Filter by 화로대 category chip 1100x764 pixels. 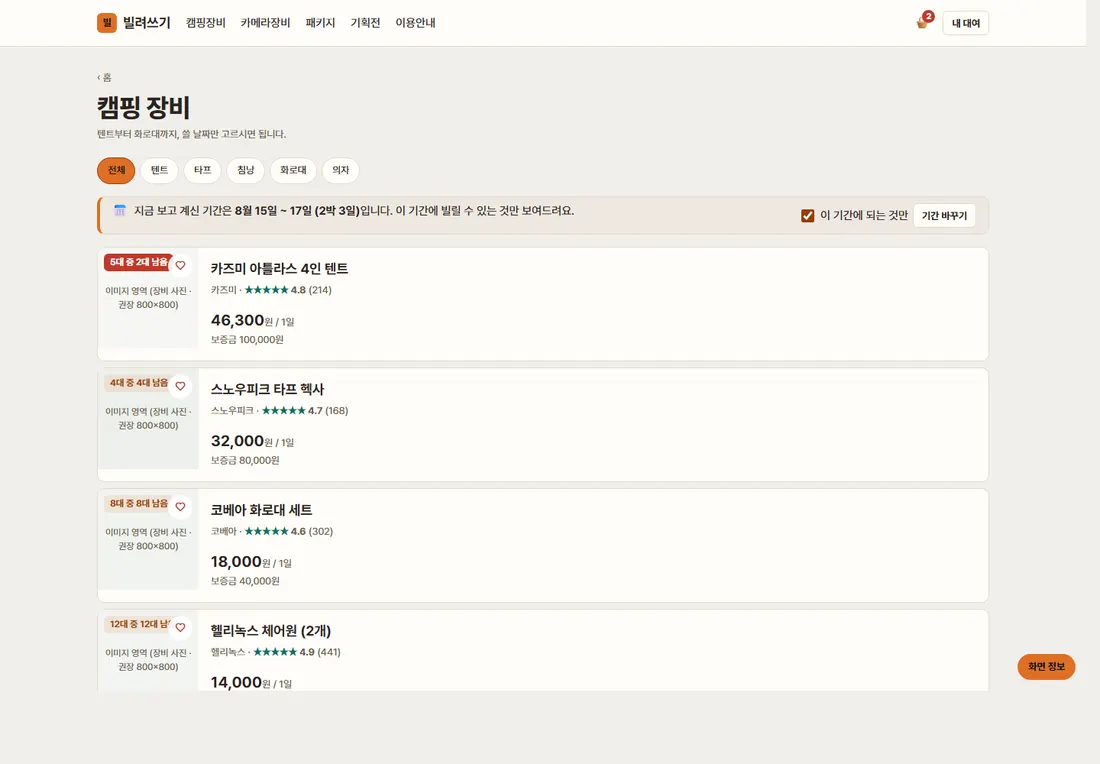tap(293, 170)
